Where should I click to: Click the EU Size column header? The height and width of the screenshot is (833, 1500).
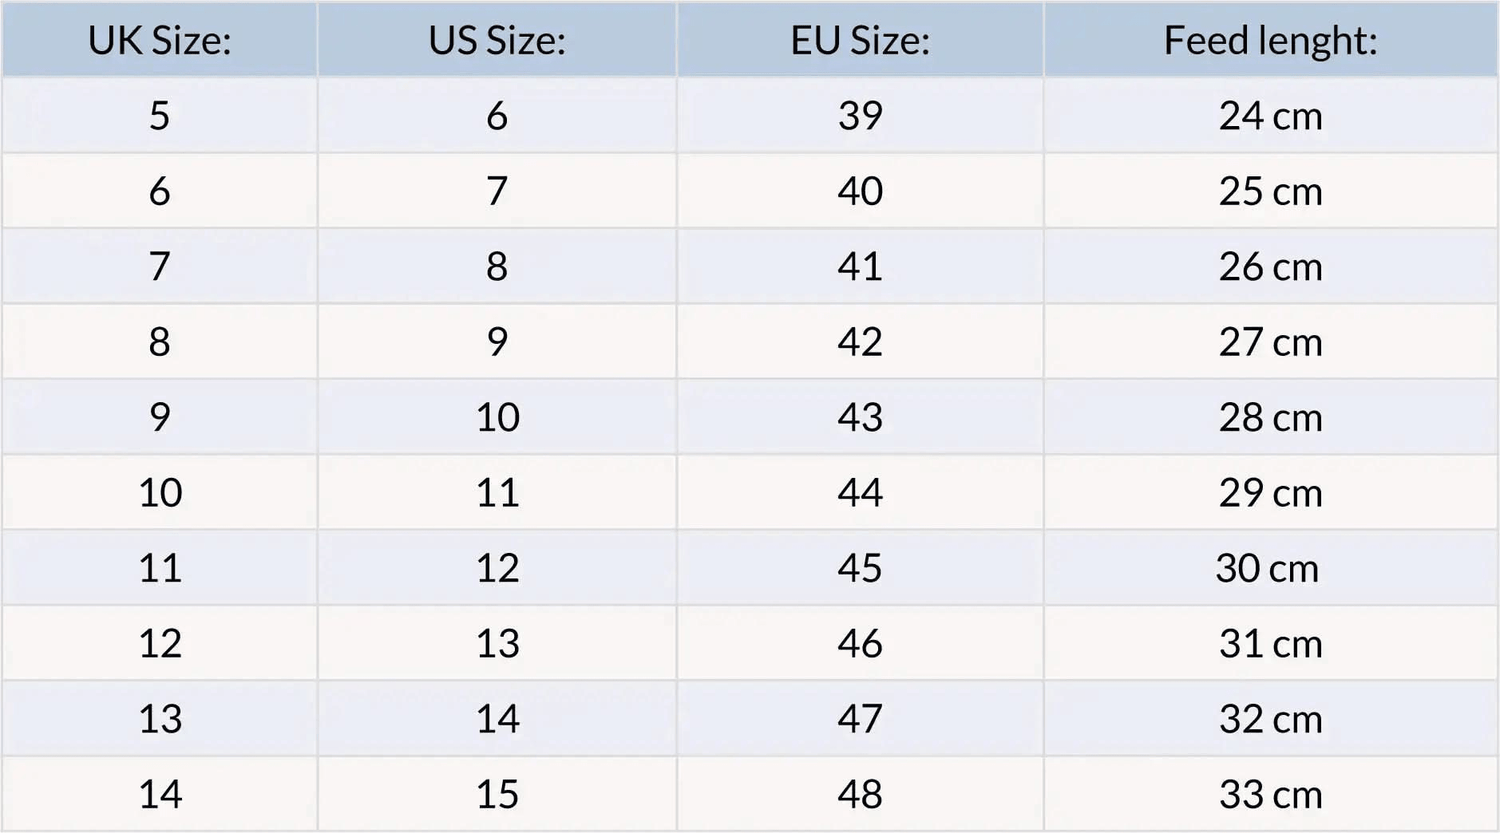[860, 41]
